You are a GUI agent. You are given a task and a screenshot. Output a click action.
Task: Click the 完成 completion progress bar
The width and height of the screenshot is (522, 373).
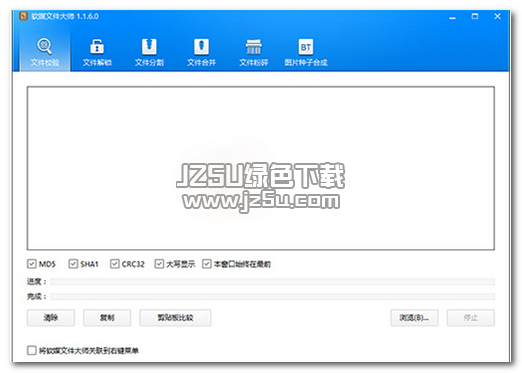(x=273, y=296)
